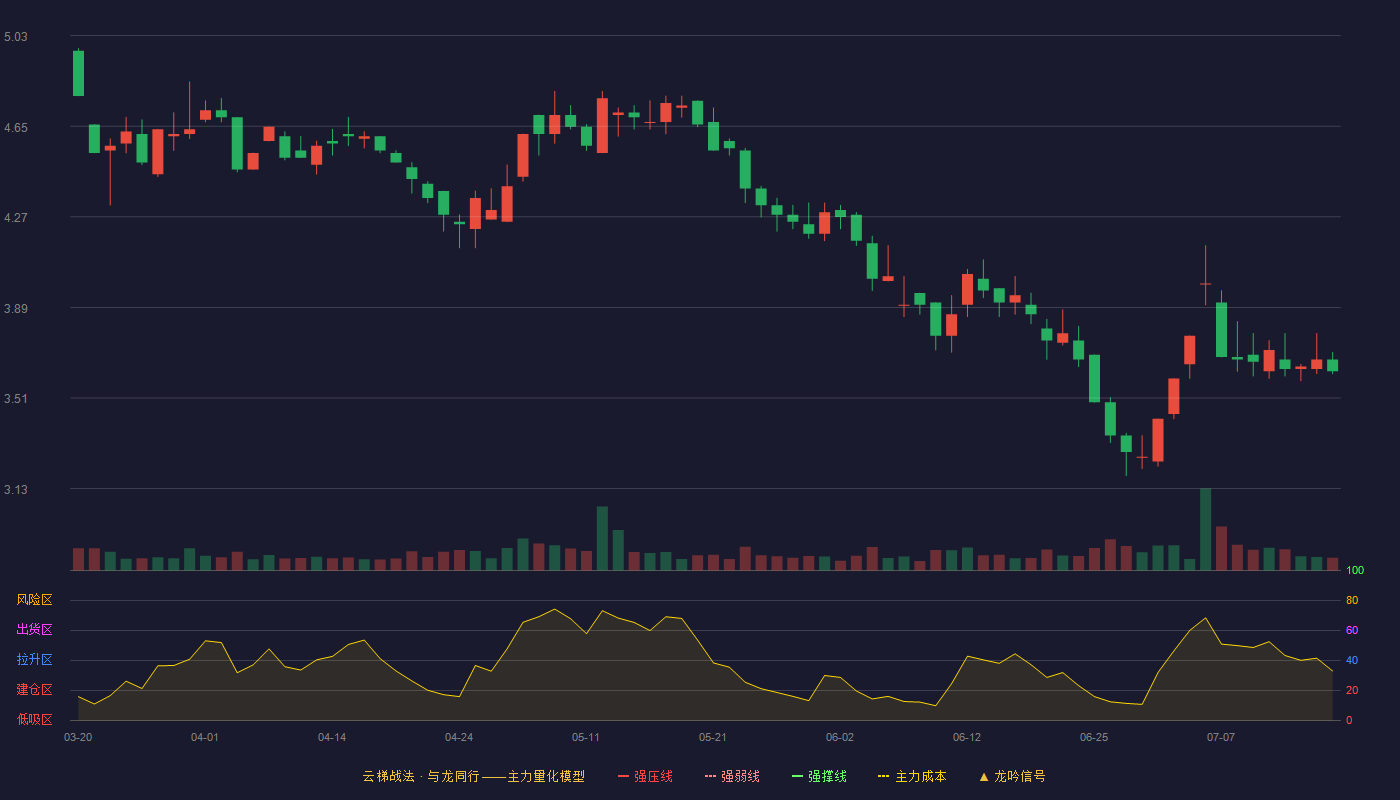
Task: Click the 03-20 date label
Action: (78, 737)
